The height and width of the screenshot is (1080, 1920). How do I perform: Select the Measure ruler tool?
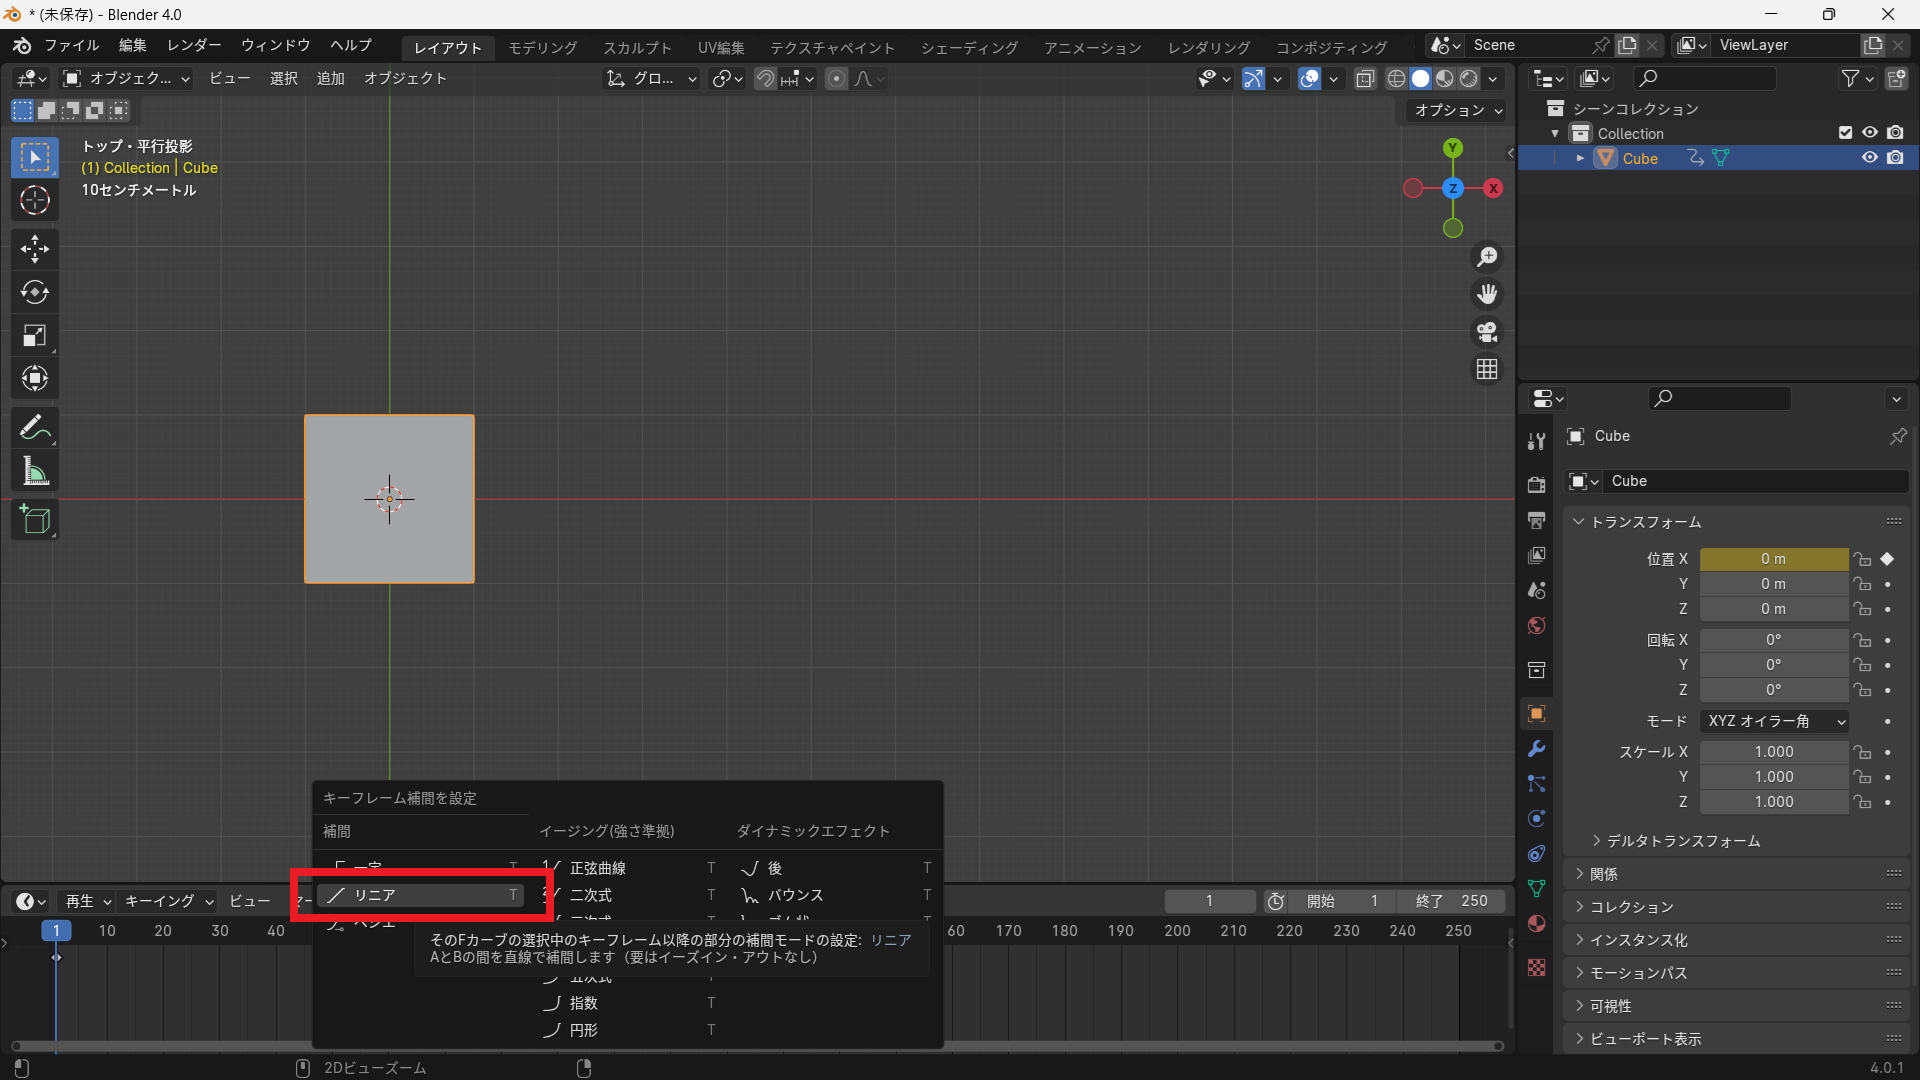35,472
